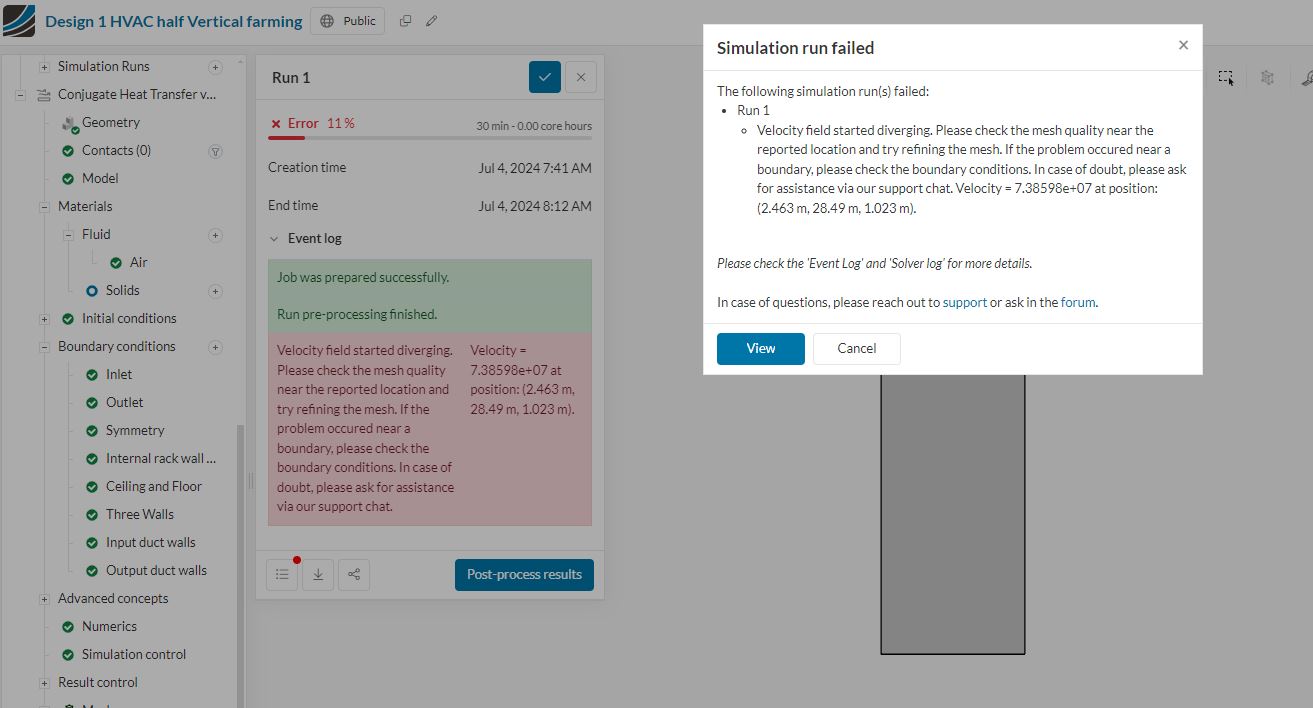Select the Geometry item in the tree
The image size is (1313, 708).
[x=112, y=122]
